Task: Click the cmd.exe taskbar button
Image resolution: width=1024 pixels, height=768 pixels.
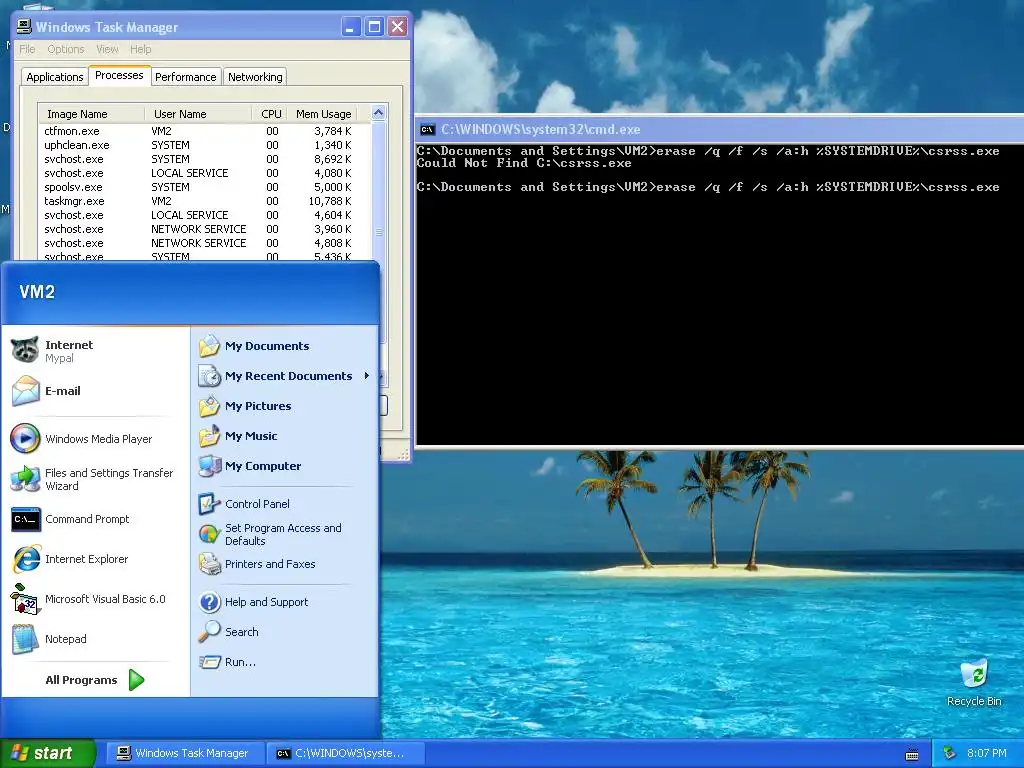Action: click(x=346, y=753)
